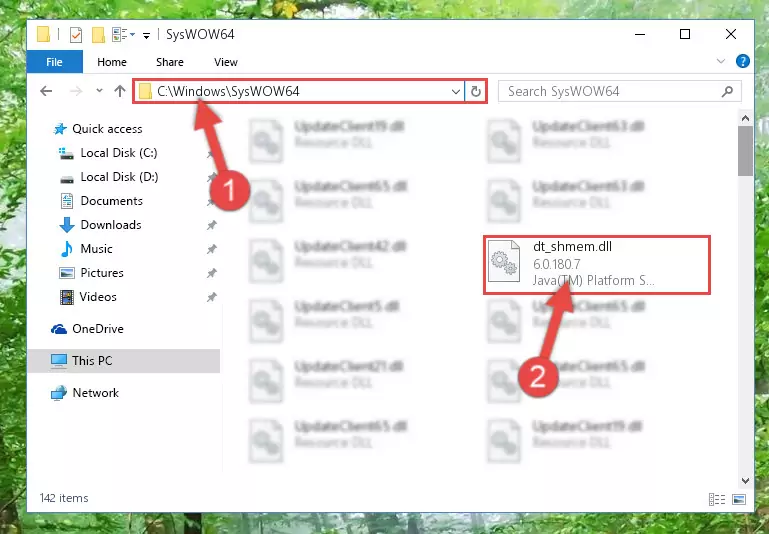Screen dimensions: 769x534
Task: Click the address bar path C:\Windows\SysWOW64
Action: coord(228,91)
